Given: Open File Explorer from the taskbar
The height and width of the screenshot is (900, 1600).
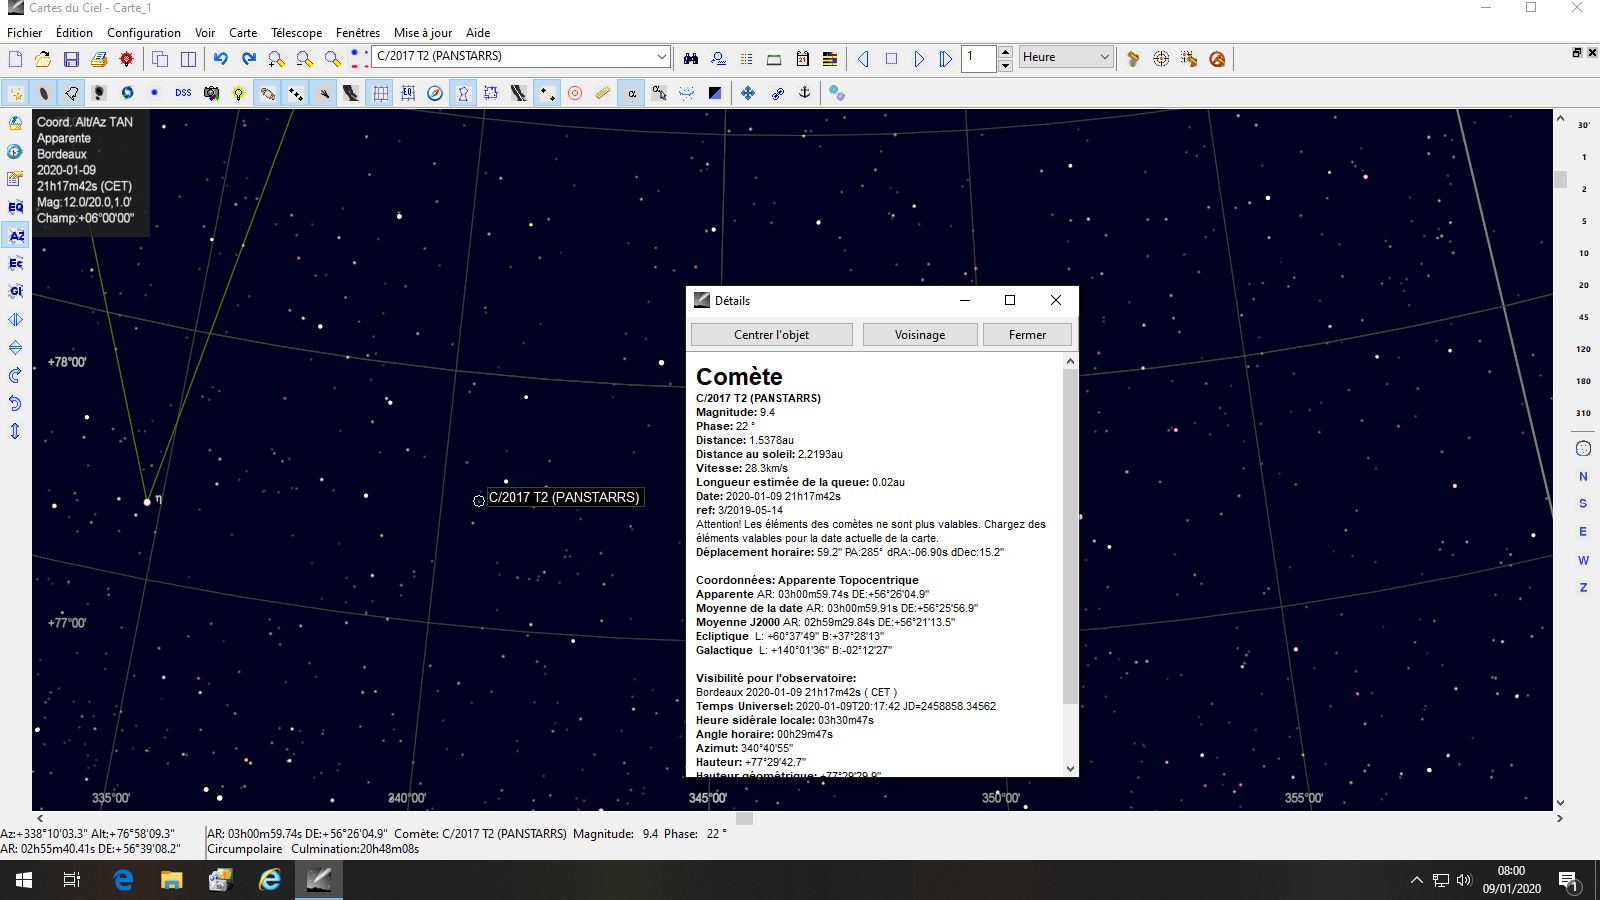Looking at the screenshot, I should click(x=172, y=880).
